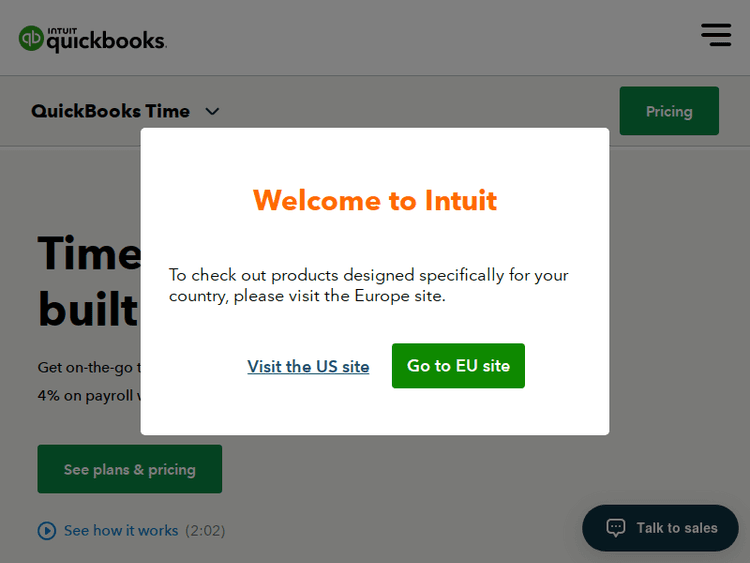This screenshot has height=563, width=750.
Task: Click the play icon beside See how it works
Action: [x=47, y=531]
